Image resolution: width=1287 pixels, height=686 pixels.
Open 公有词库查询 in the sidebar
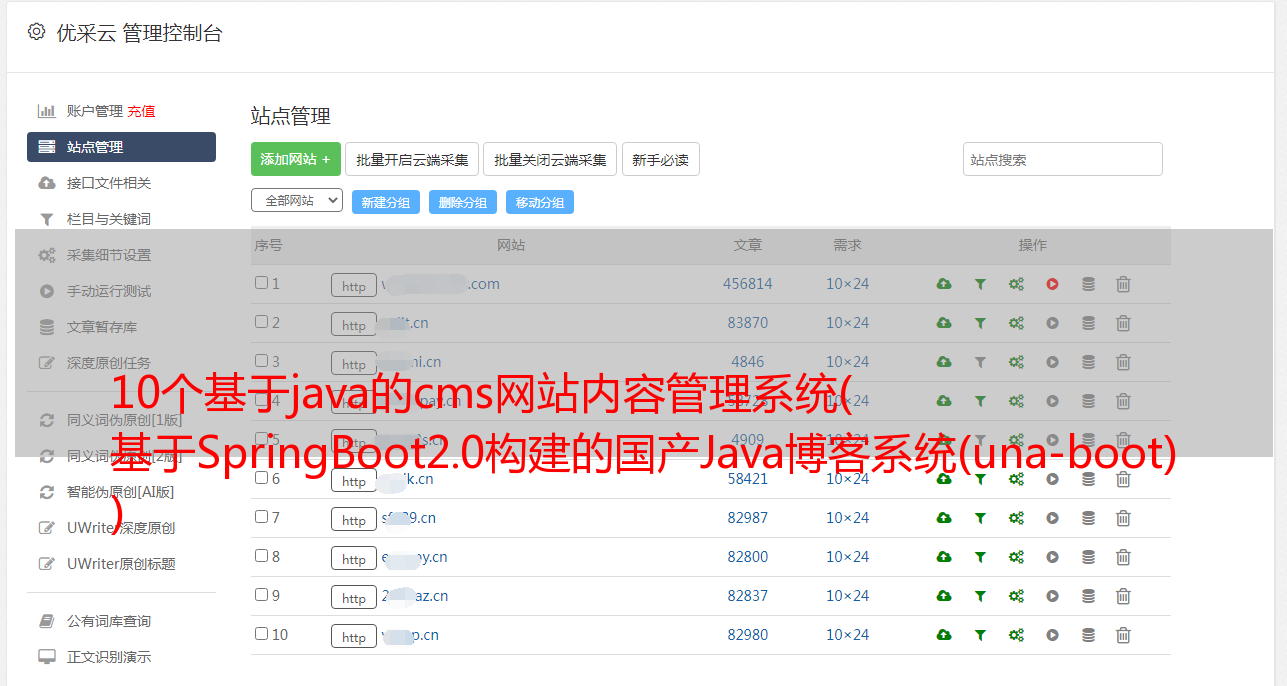[109, 622]
